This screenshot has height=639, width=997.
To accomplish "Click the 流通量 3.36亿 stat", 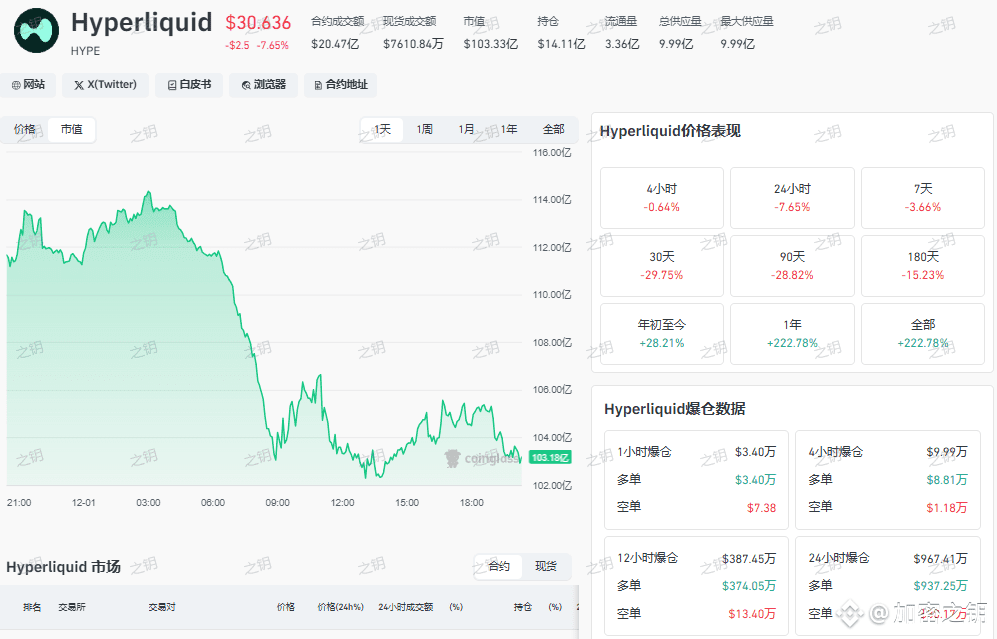I will coord(621,32).
